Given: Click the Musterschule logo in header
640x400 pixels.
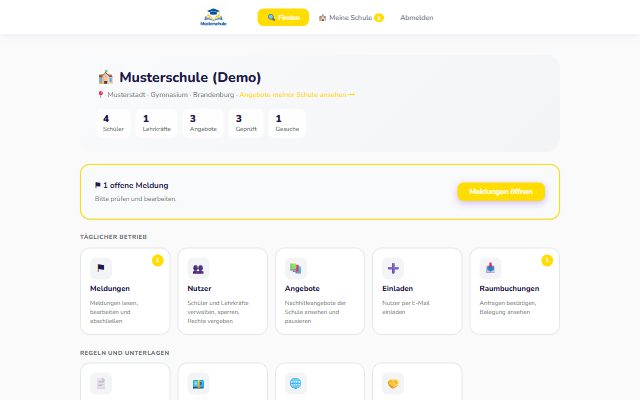Looking at the screenshot, I should pos(213,17).
